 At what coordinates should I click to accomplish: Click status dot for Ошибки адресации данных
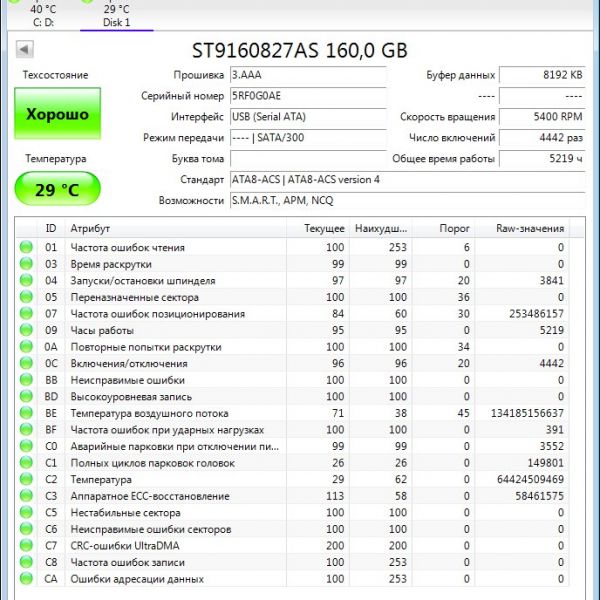pos(26,579)
